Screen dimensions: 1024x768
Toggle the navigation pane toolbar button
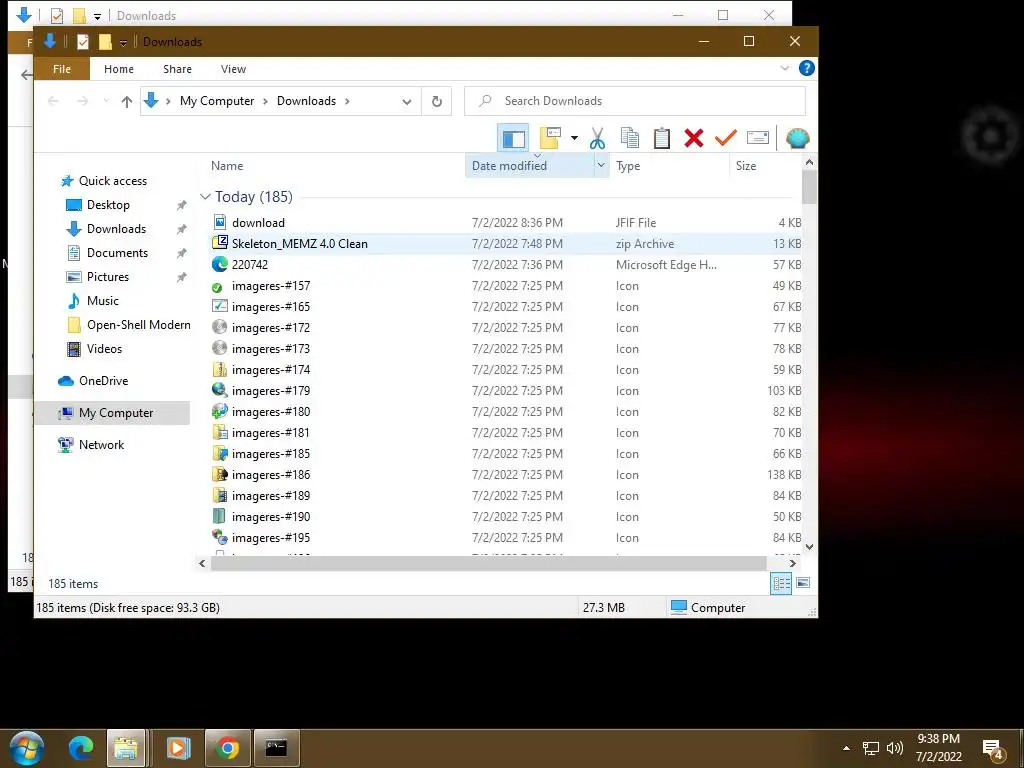[513, 138]
